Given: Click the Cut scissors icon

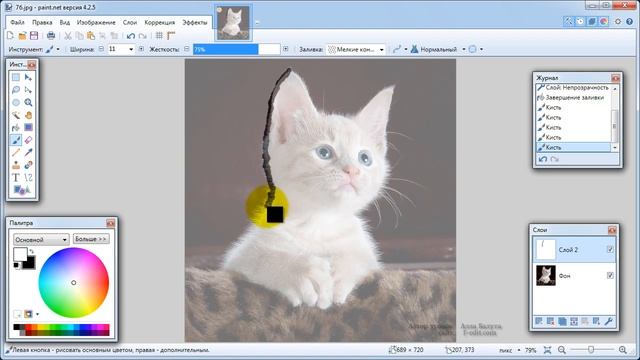Looking at the screenshot, I should 68,36.
